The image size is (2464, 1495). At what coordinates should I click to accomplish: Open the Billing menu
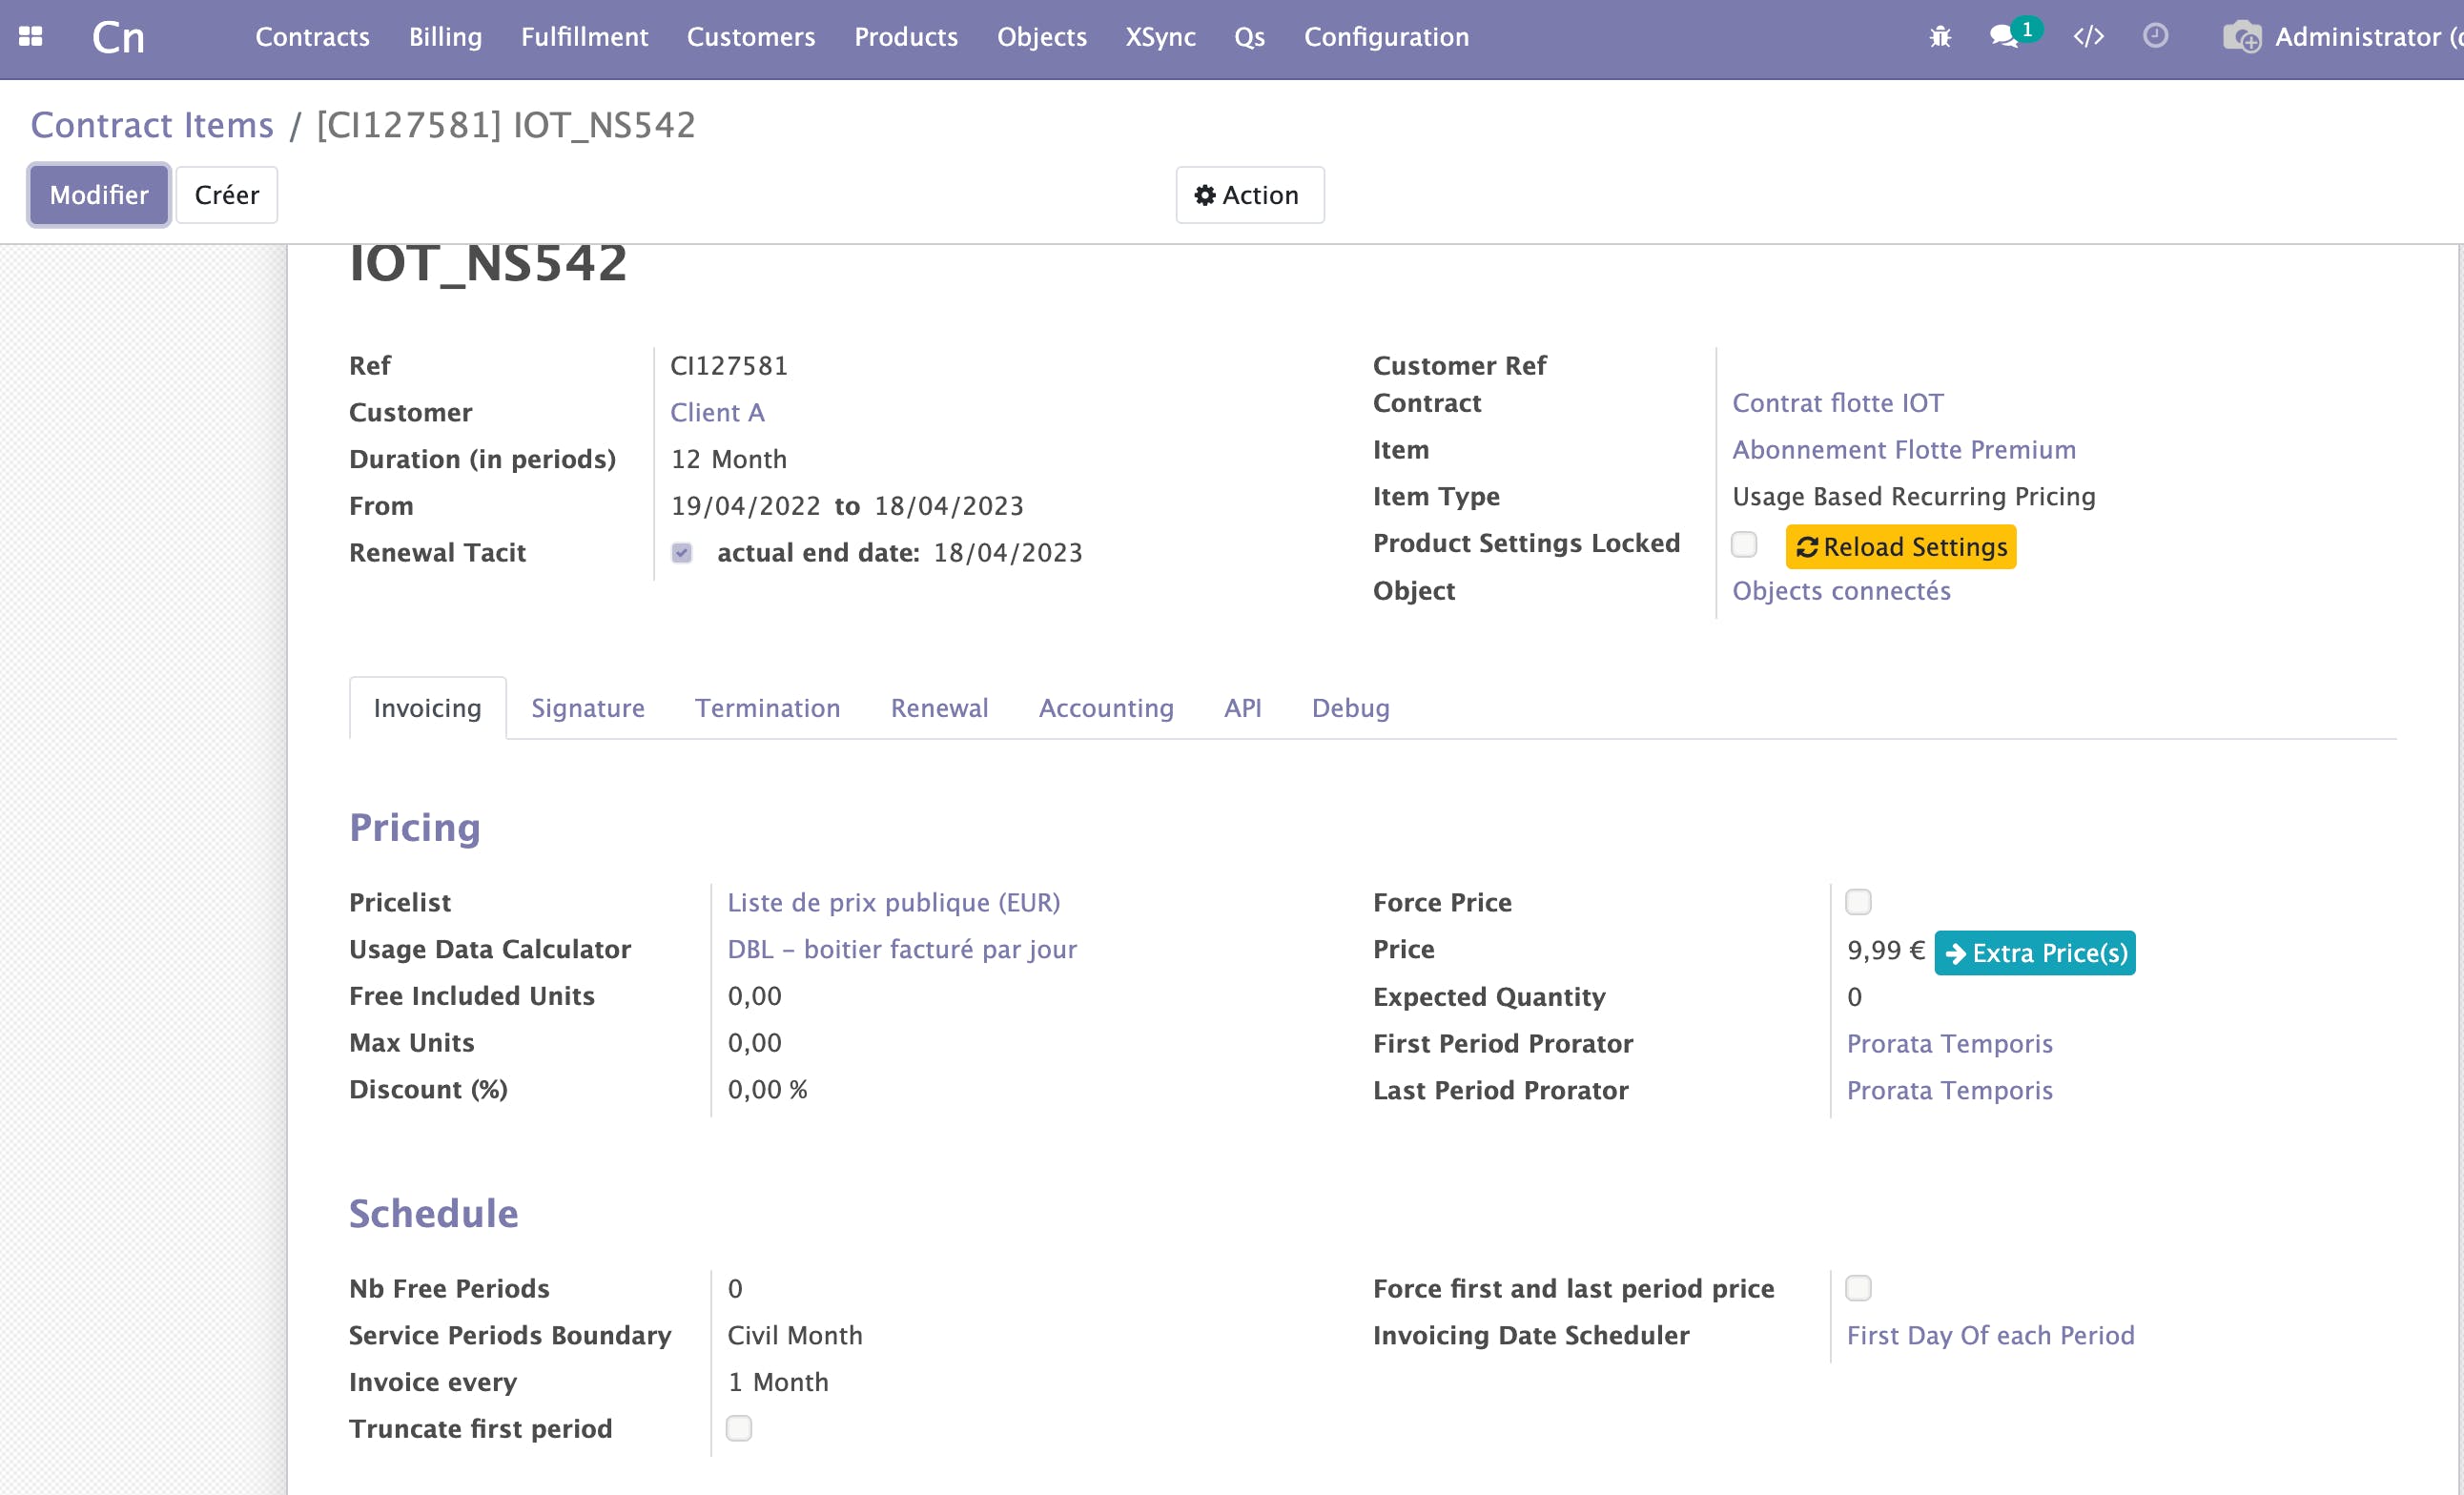click(x=445, y=37)
